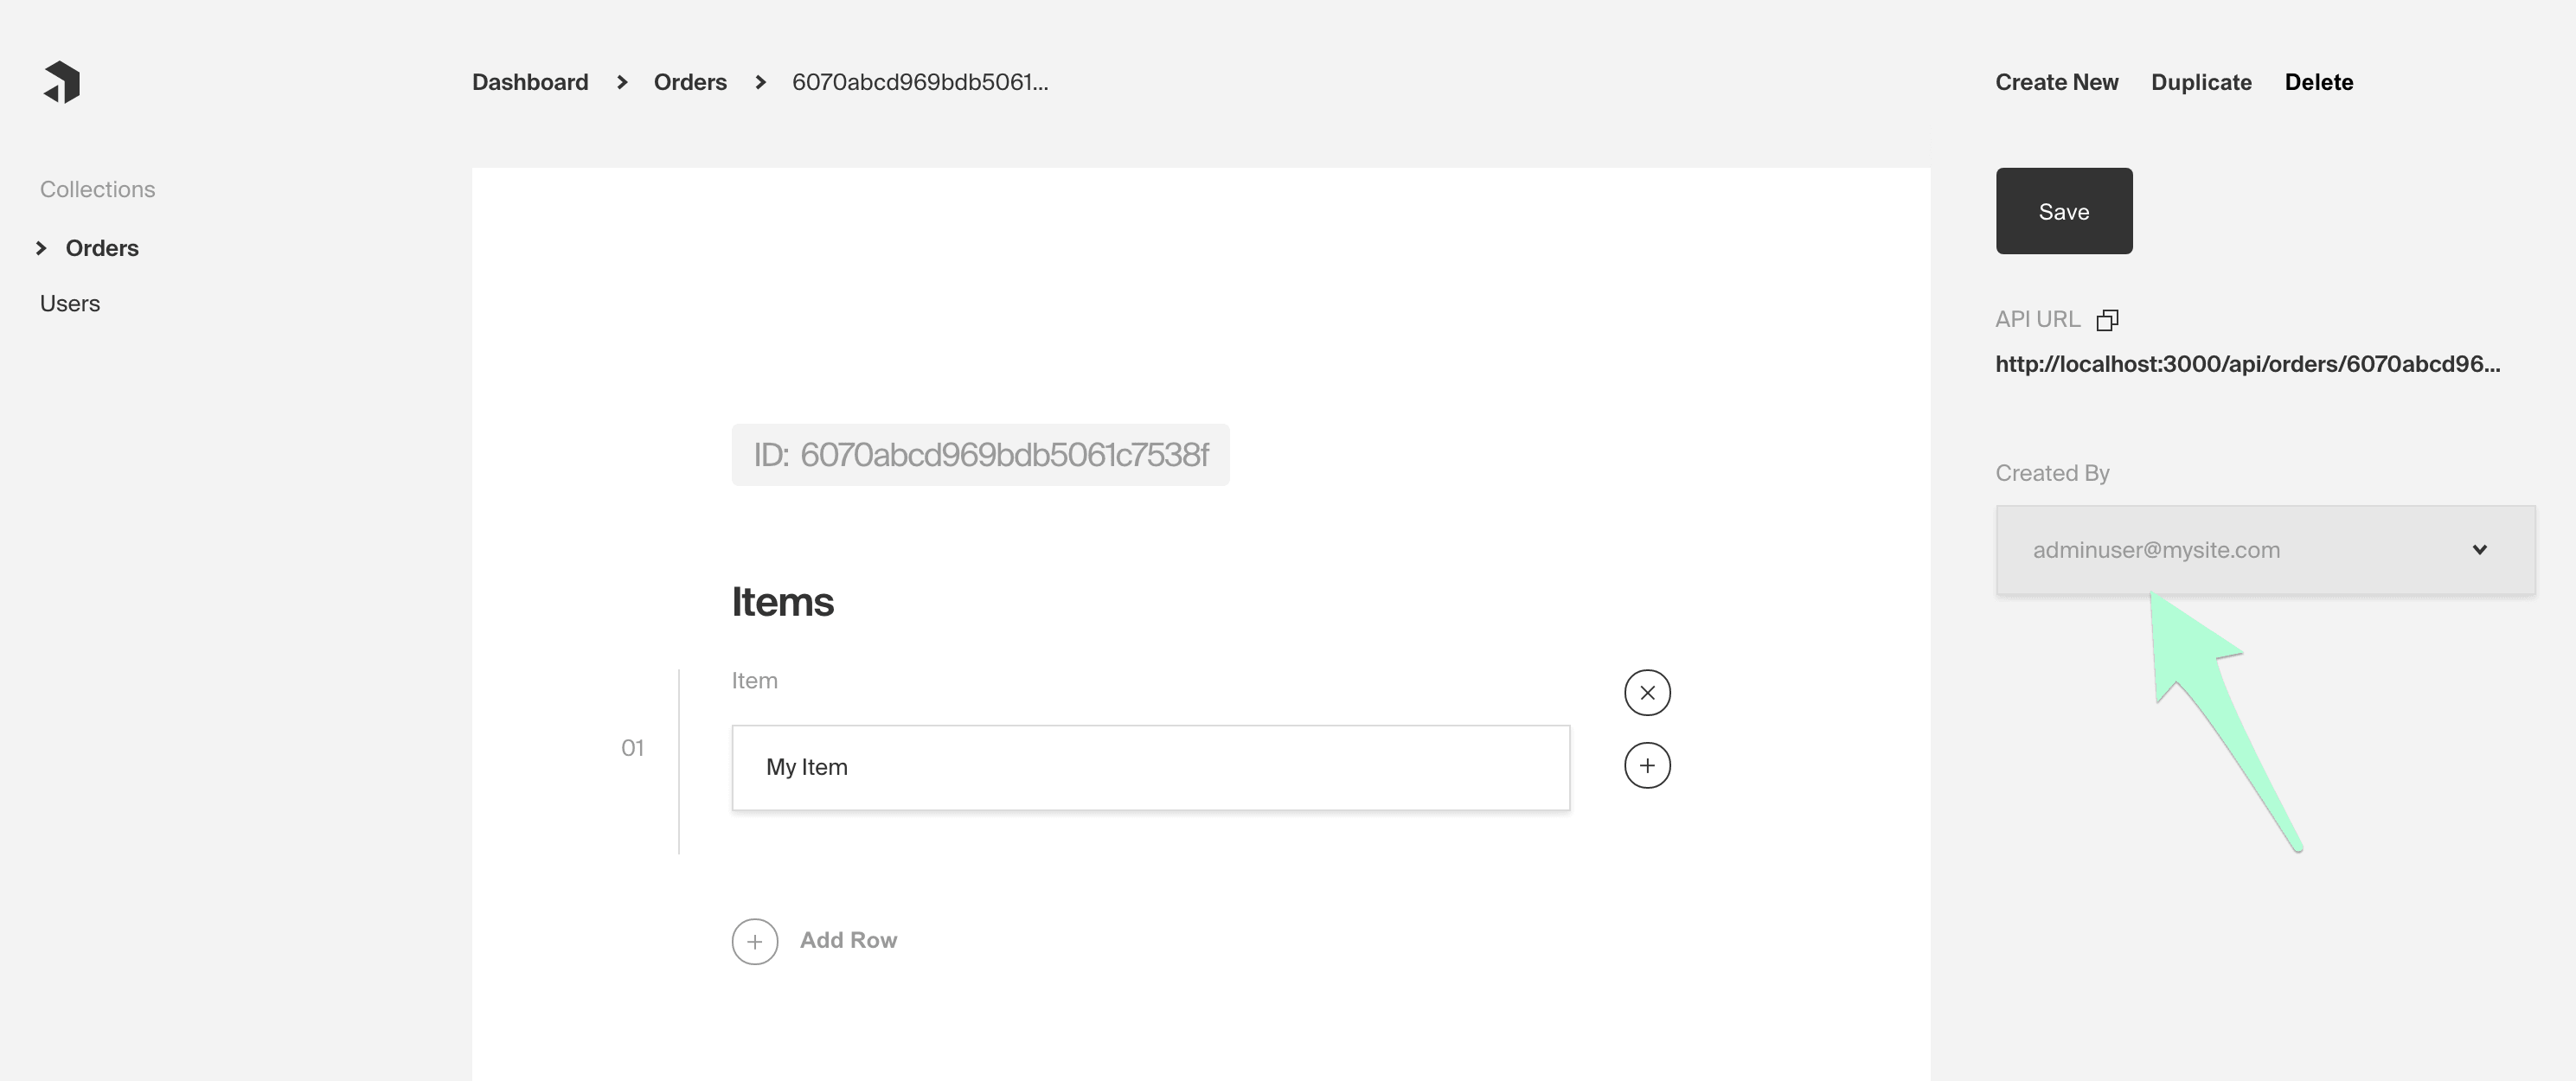Click the Duplicate link
This screenshot has height=1081, width=2576.
click(2203, 80)
